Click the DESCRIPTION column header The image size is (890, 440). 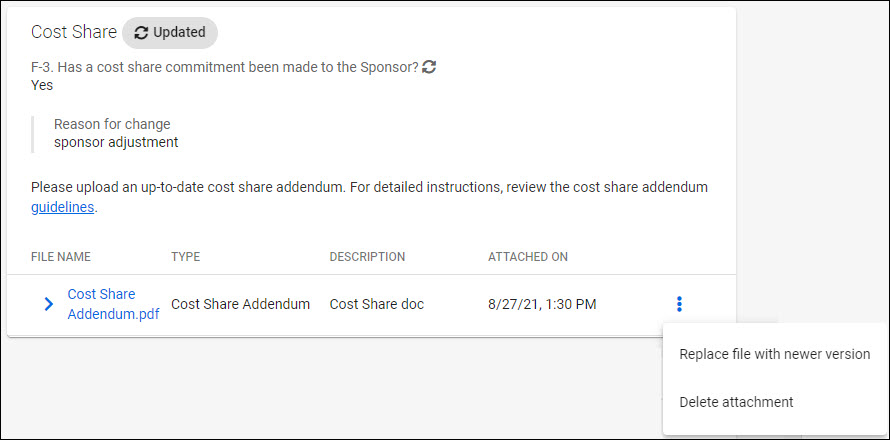pos(367,257)
